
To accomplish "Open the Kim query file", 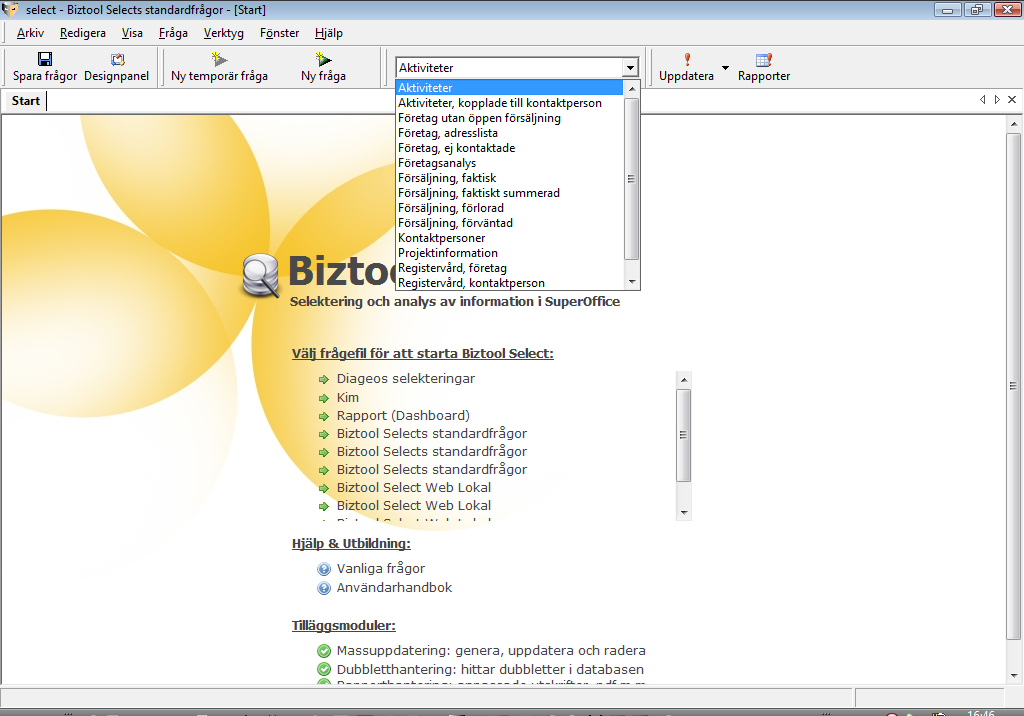I will 347,397.
